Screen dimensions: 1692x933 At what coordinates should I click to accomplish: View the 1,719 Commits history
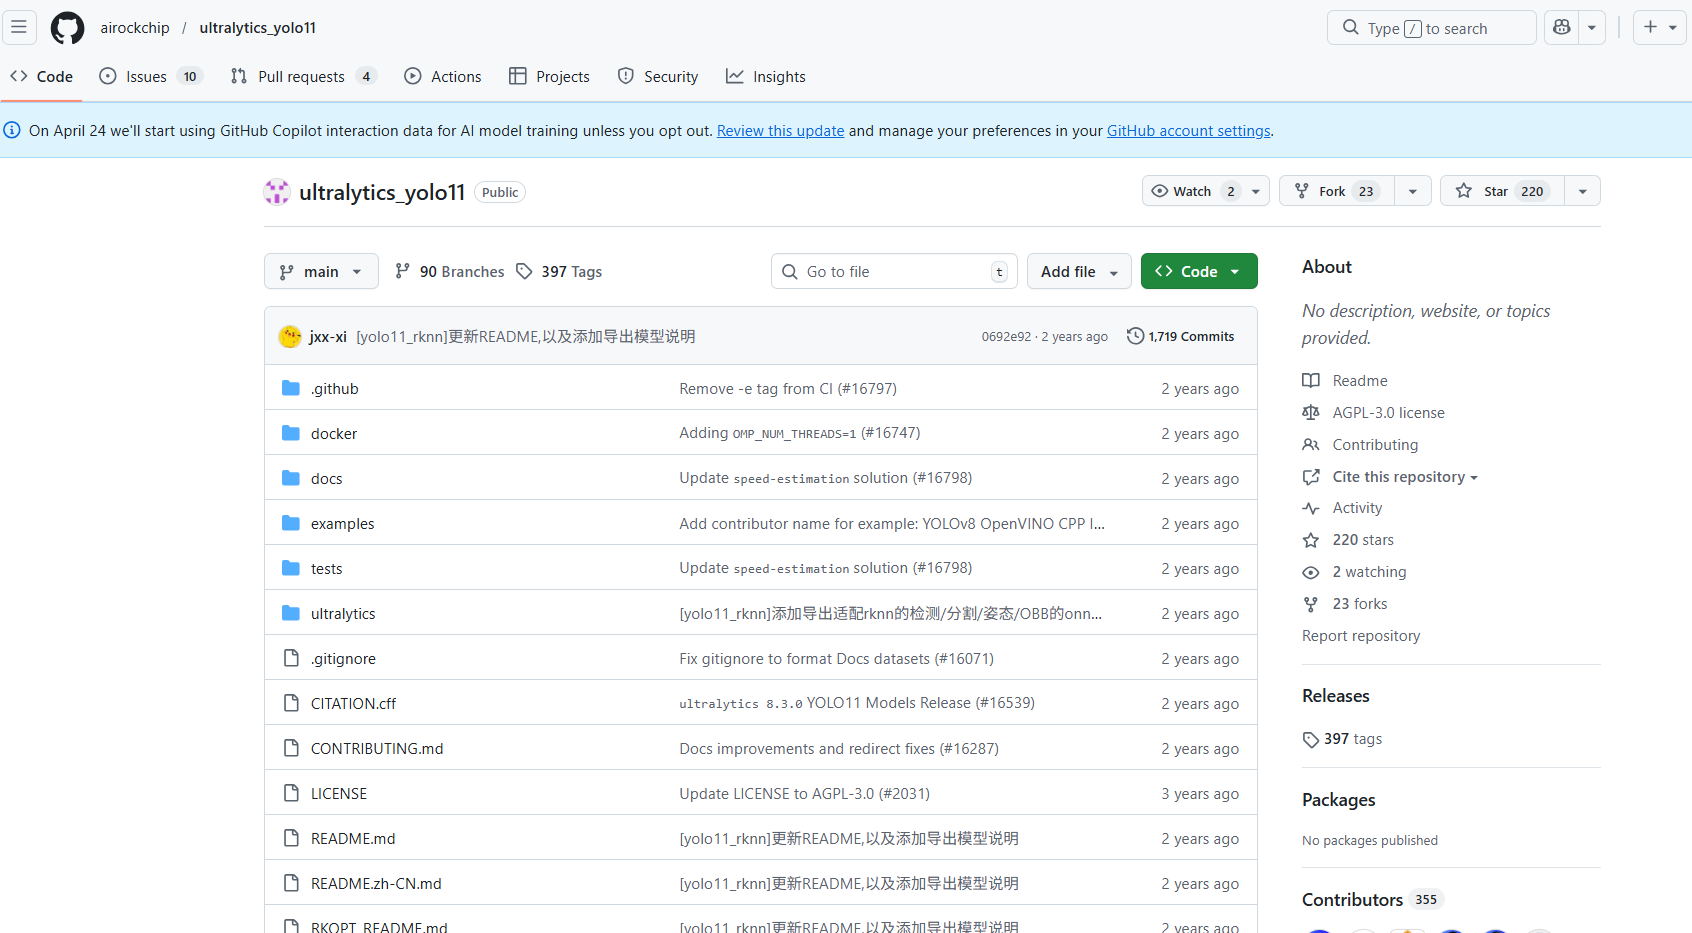[1181, 337]
